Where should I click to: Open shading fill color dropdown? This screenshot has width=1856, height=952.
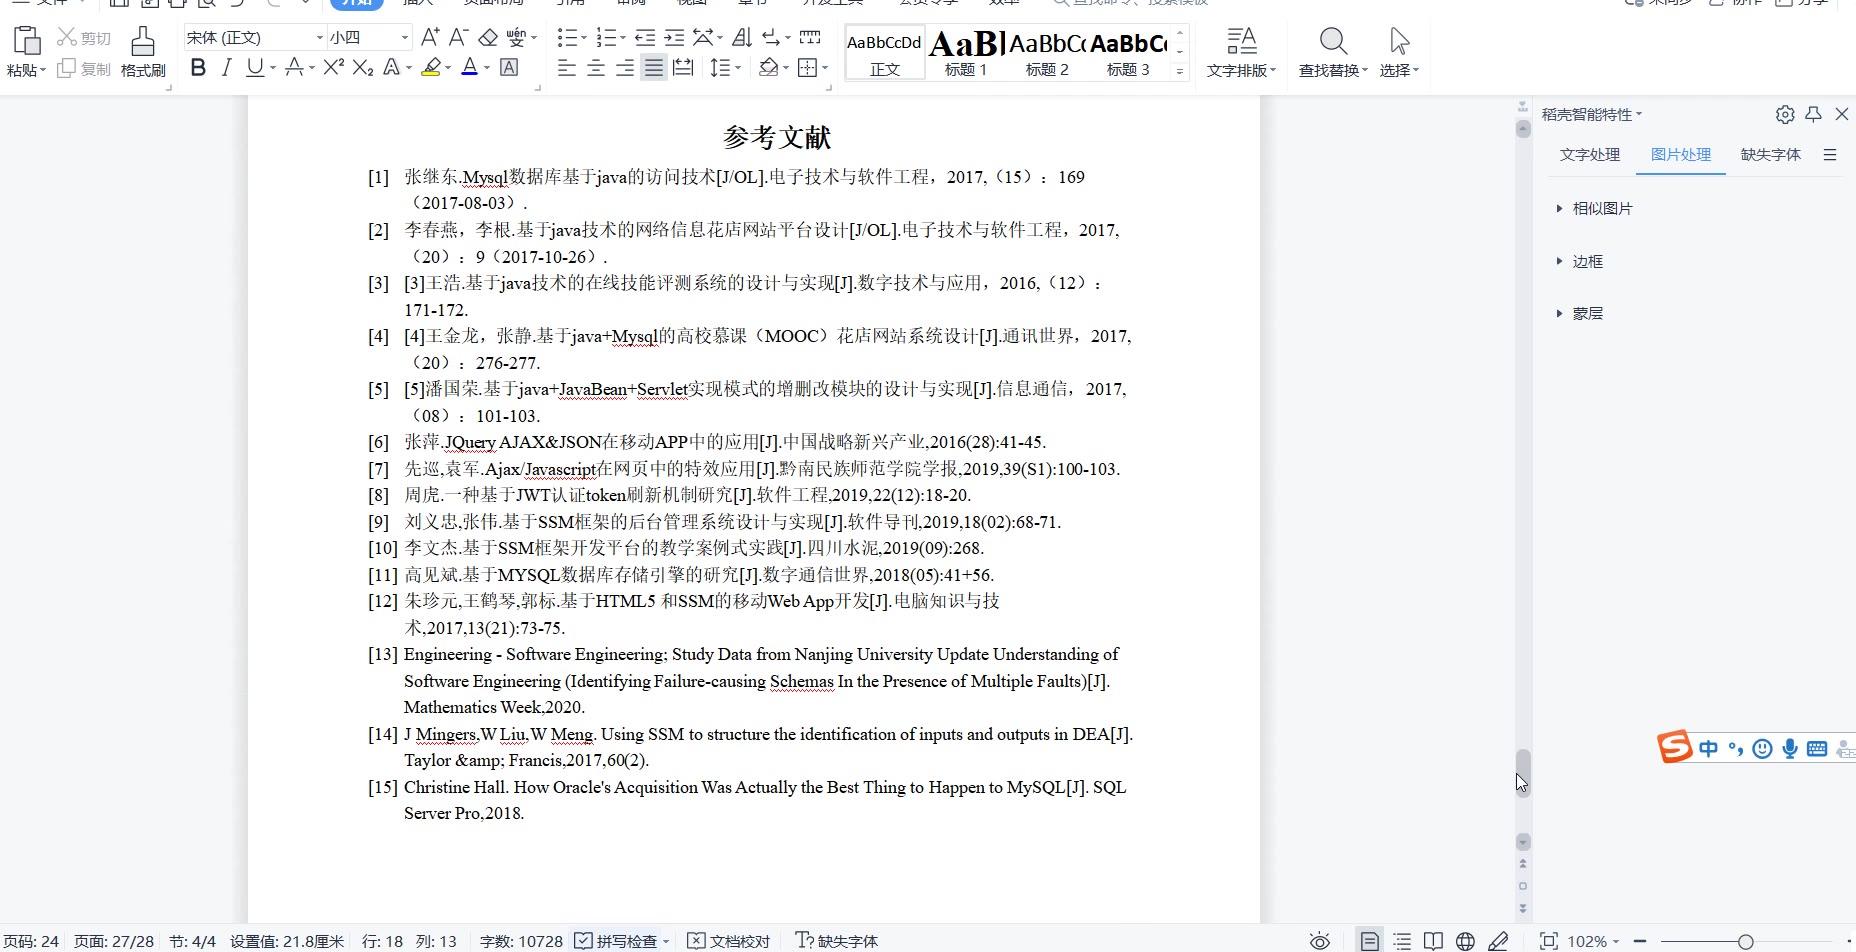(x=785, y=68)
